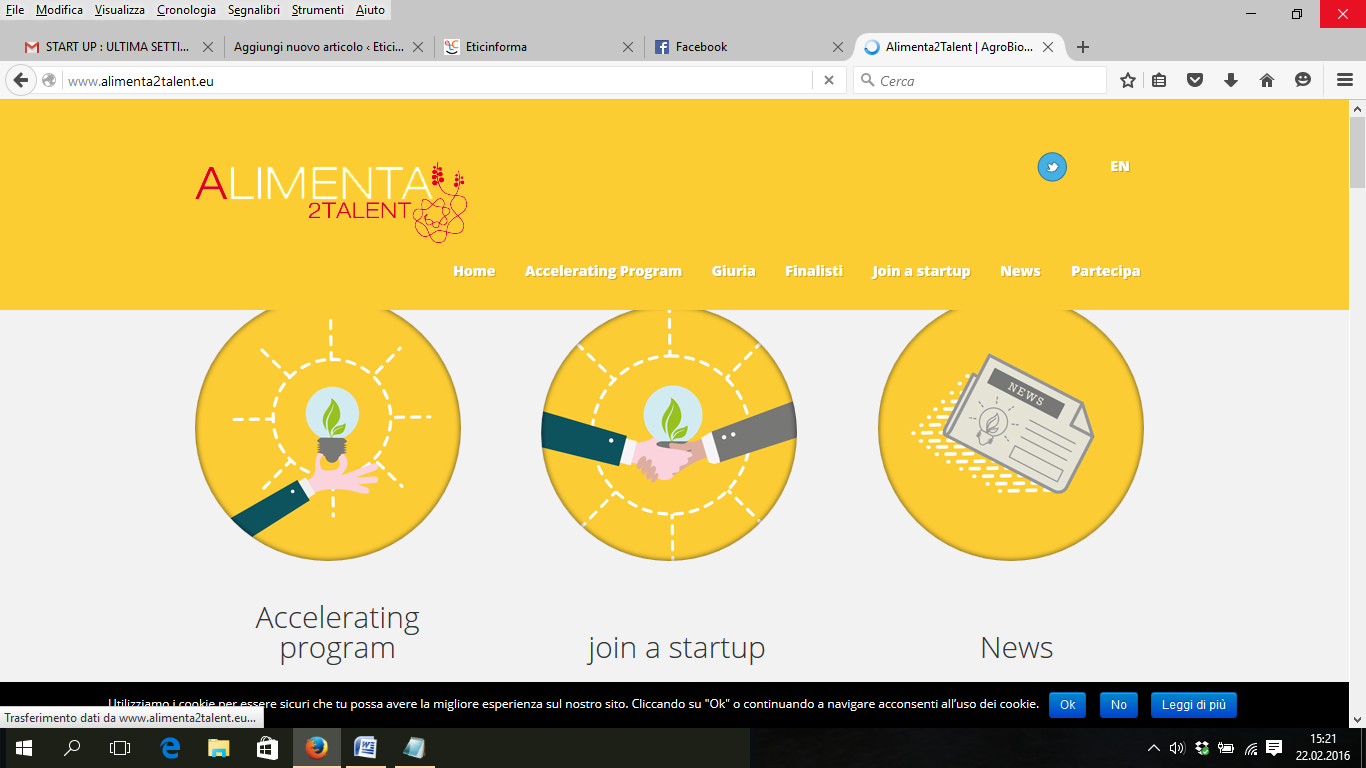Screen dimensions: 1366x768
Task: Click Leggi di più cookie button
Action: pos(1193,705)
